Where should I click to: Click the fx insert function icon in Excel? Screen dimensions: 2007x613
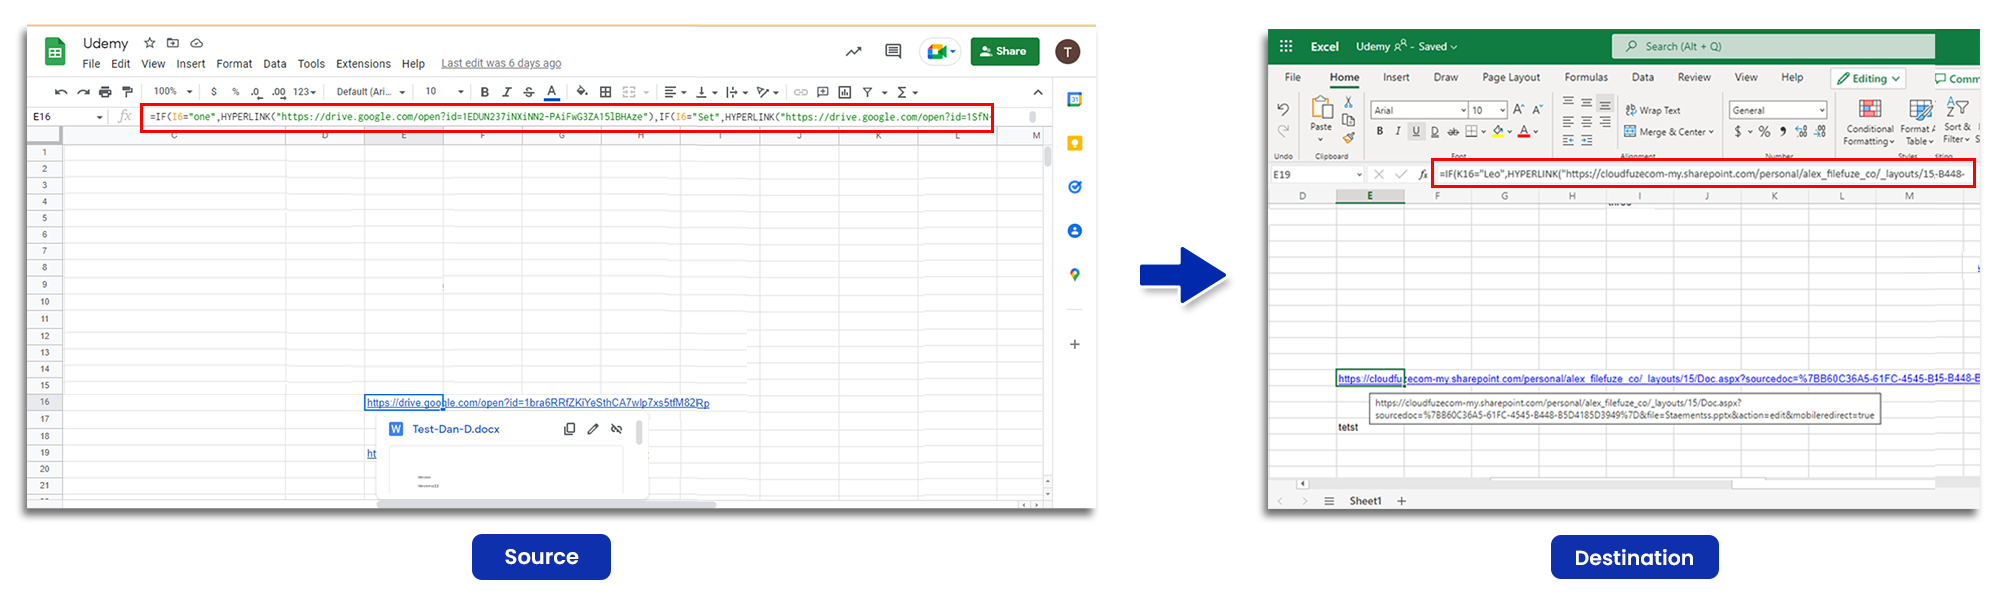pyautogui.click(x=1422, y=174)
